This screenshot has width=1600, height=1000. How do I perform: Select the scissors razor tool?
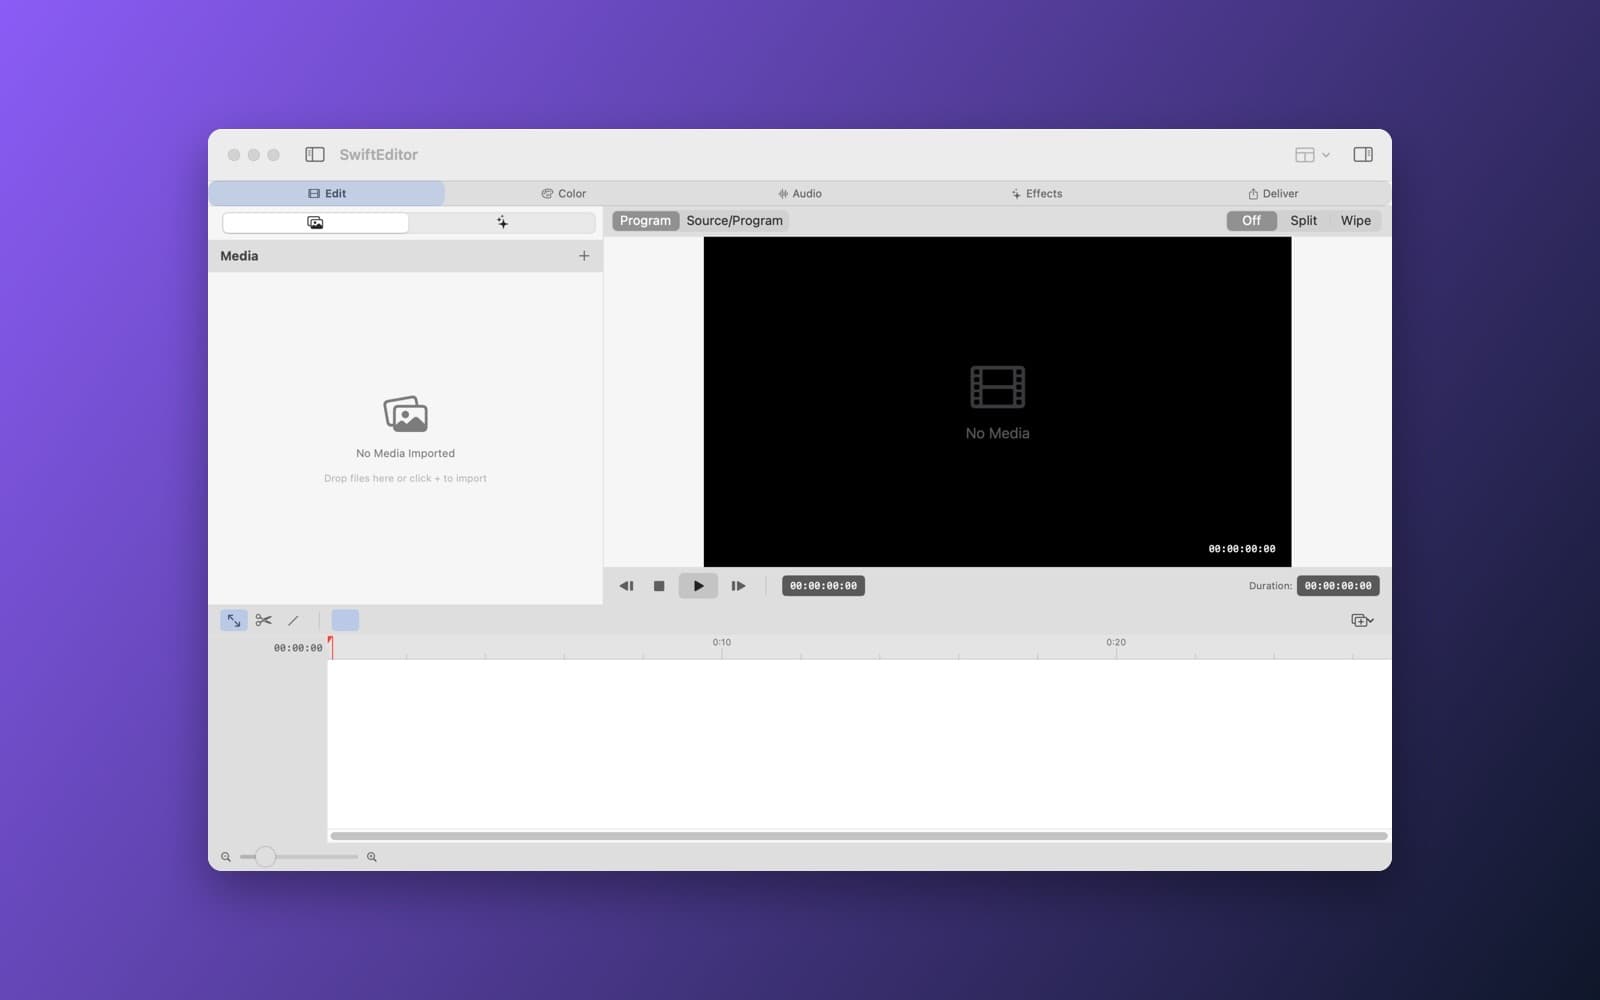pos(263,620)
